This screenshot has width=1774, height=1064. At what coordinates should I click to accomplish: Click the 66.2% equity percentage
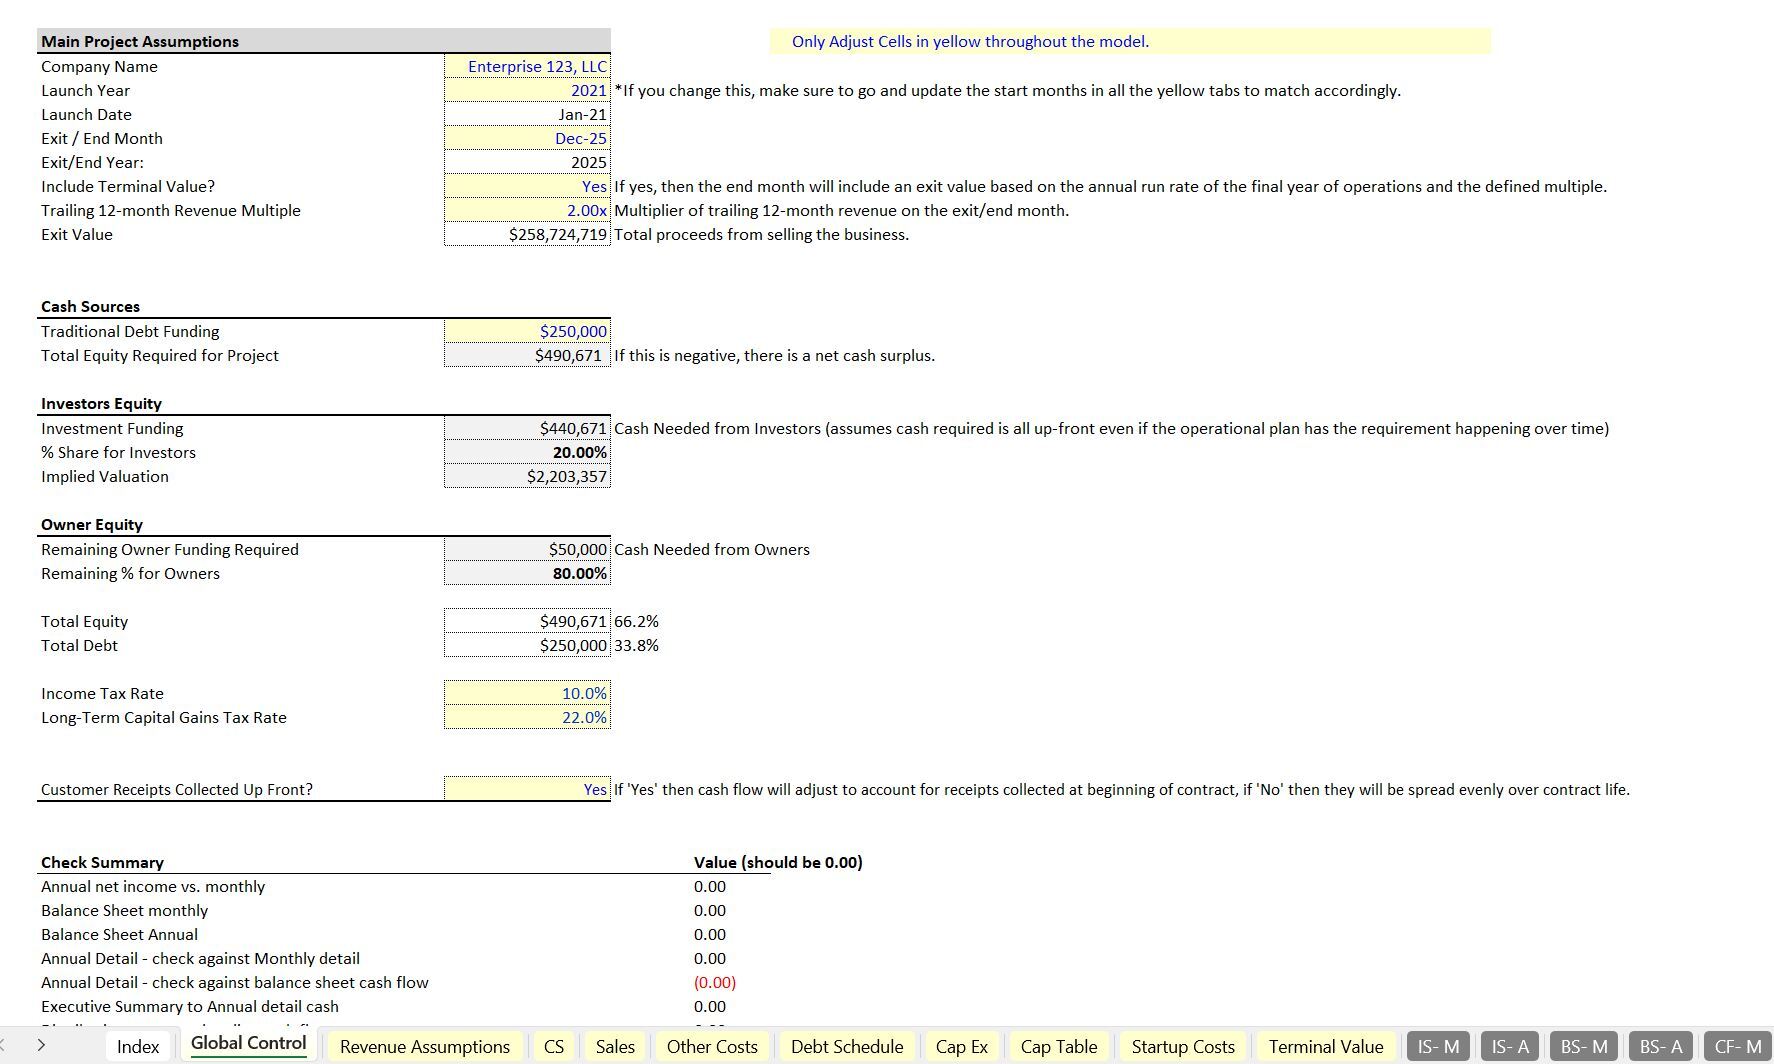click(x=636, y=621)
